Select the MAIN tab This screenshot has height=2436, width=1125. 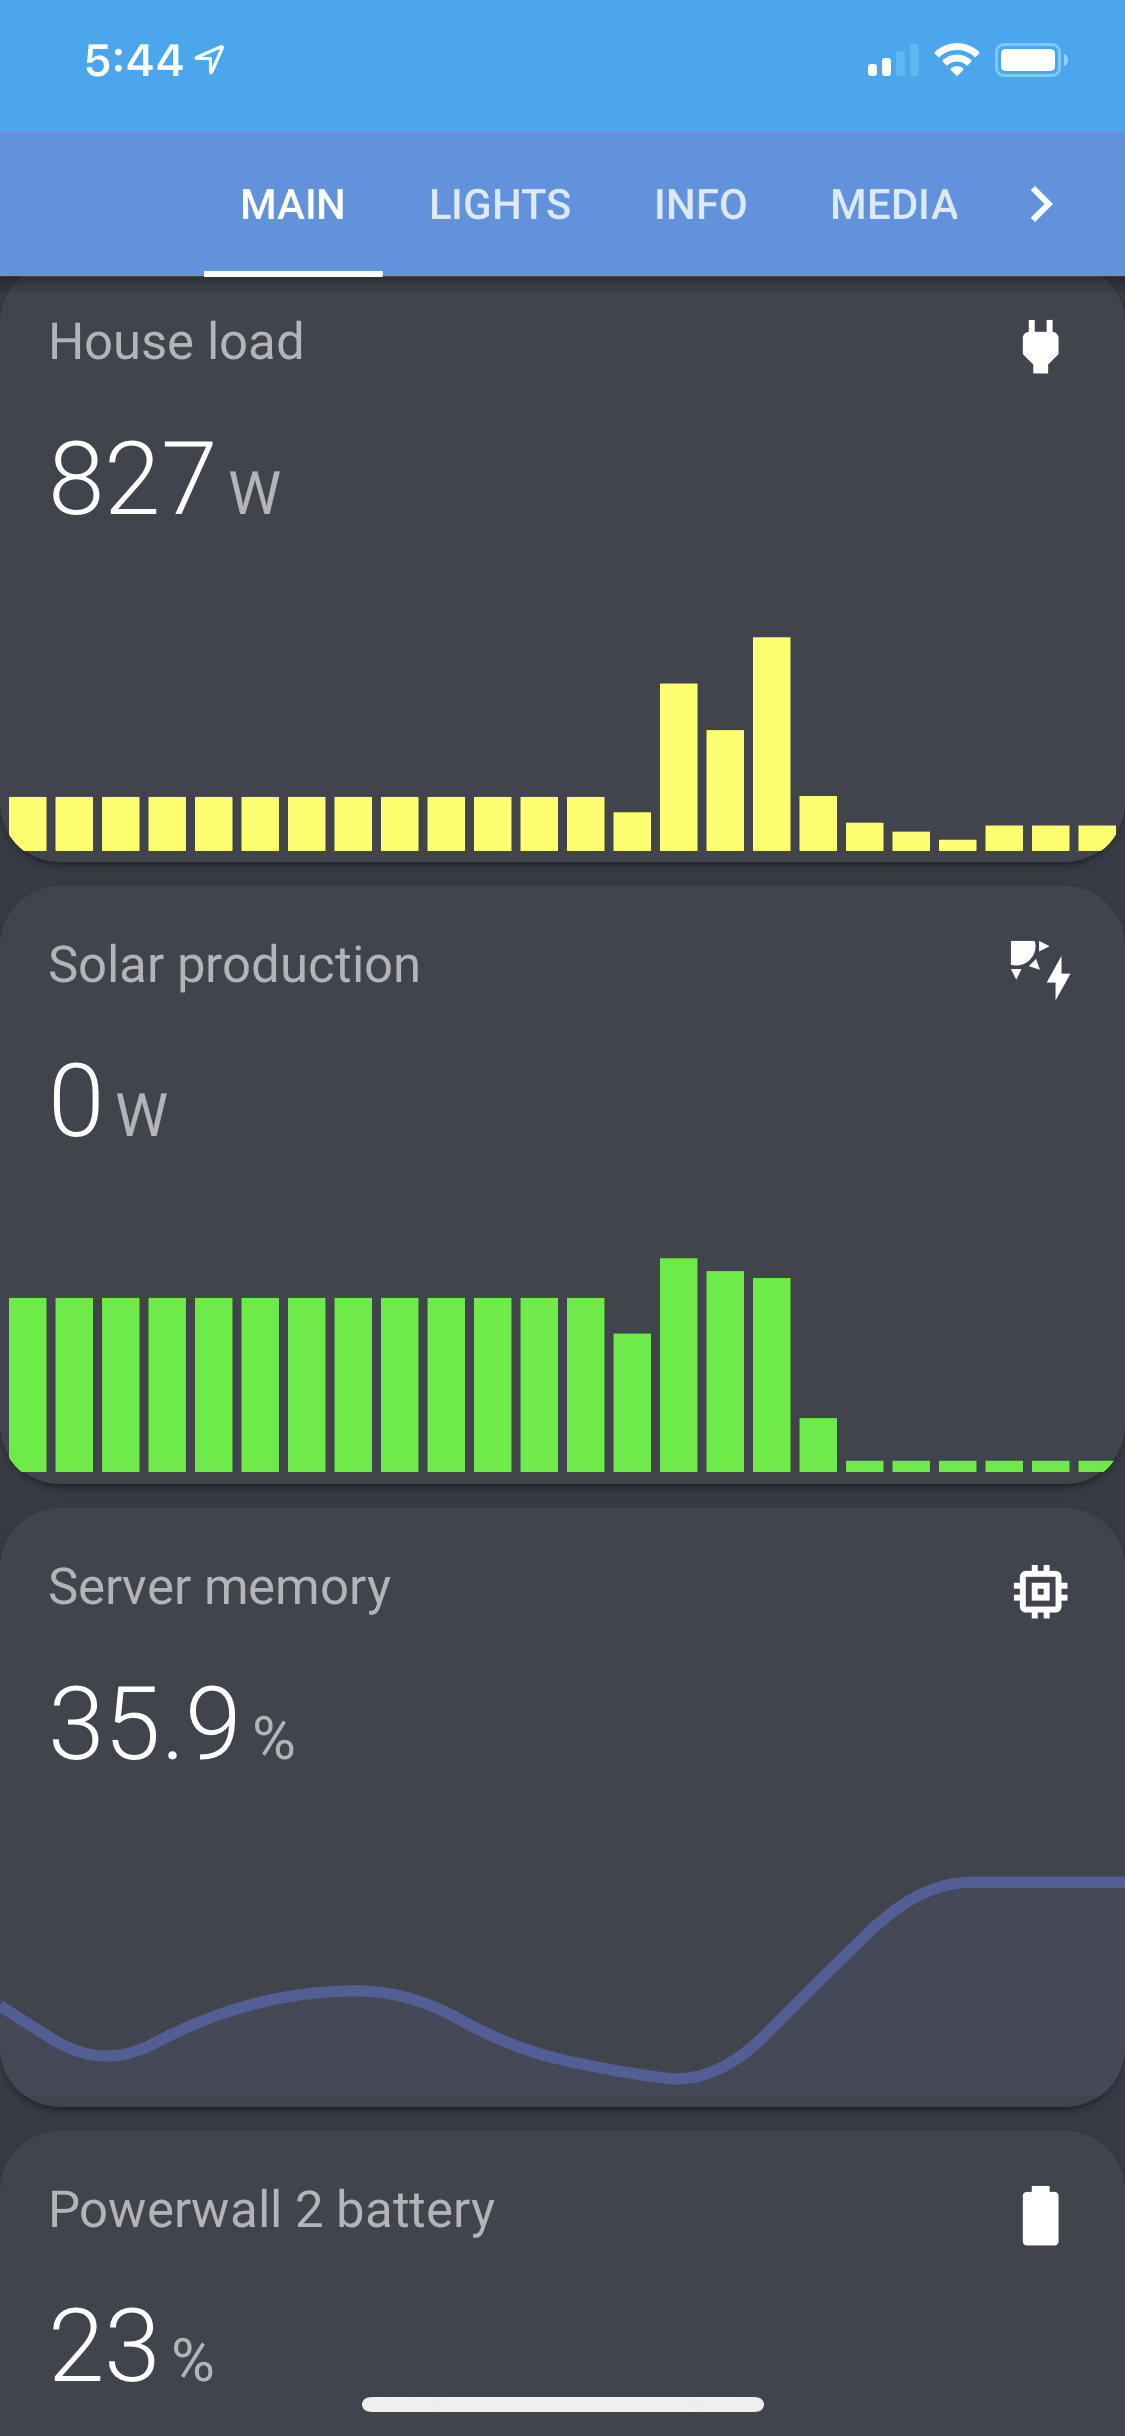293,204
